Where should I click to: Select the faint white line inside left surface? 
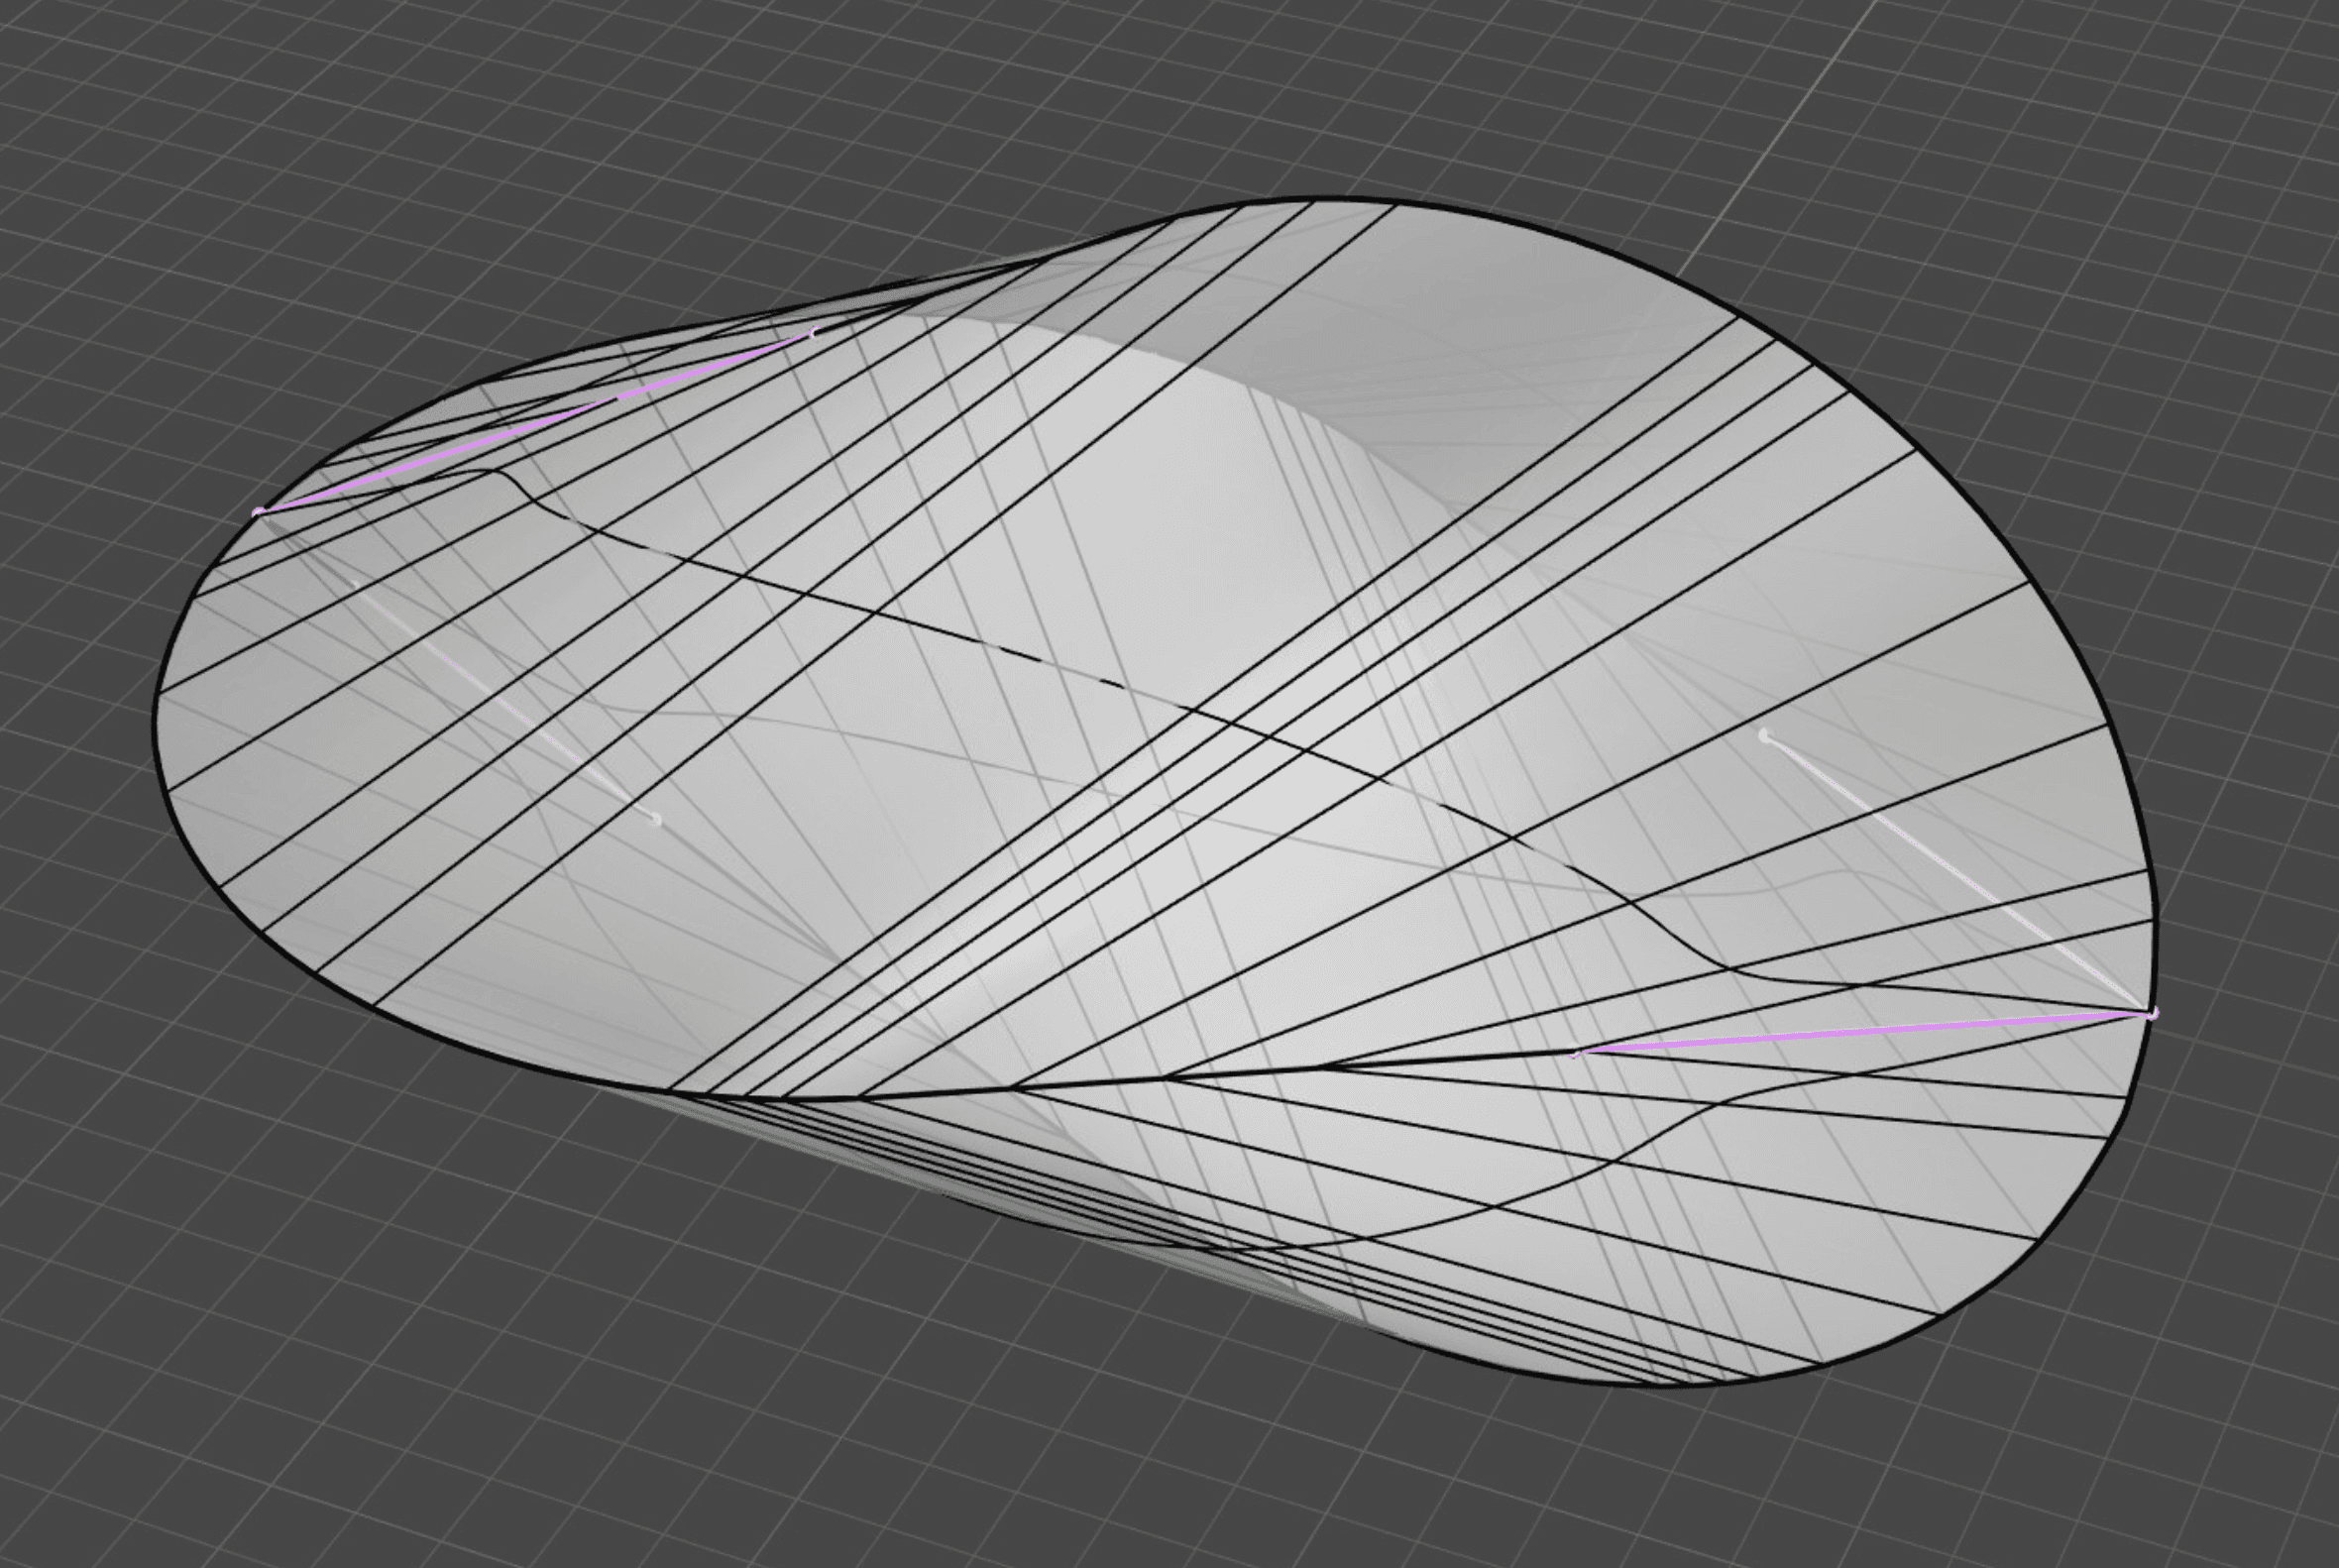(x=505, y=701)
